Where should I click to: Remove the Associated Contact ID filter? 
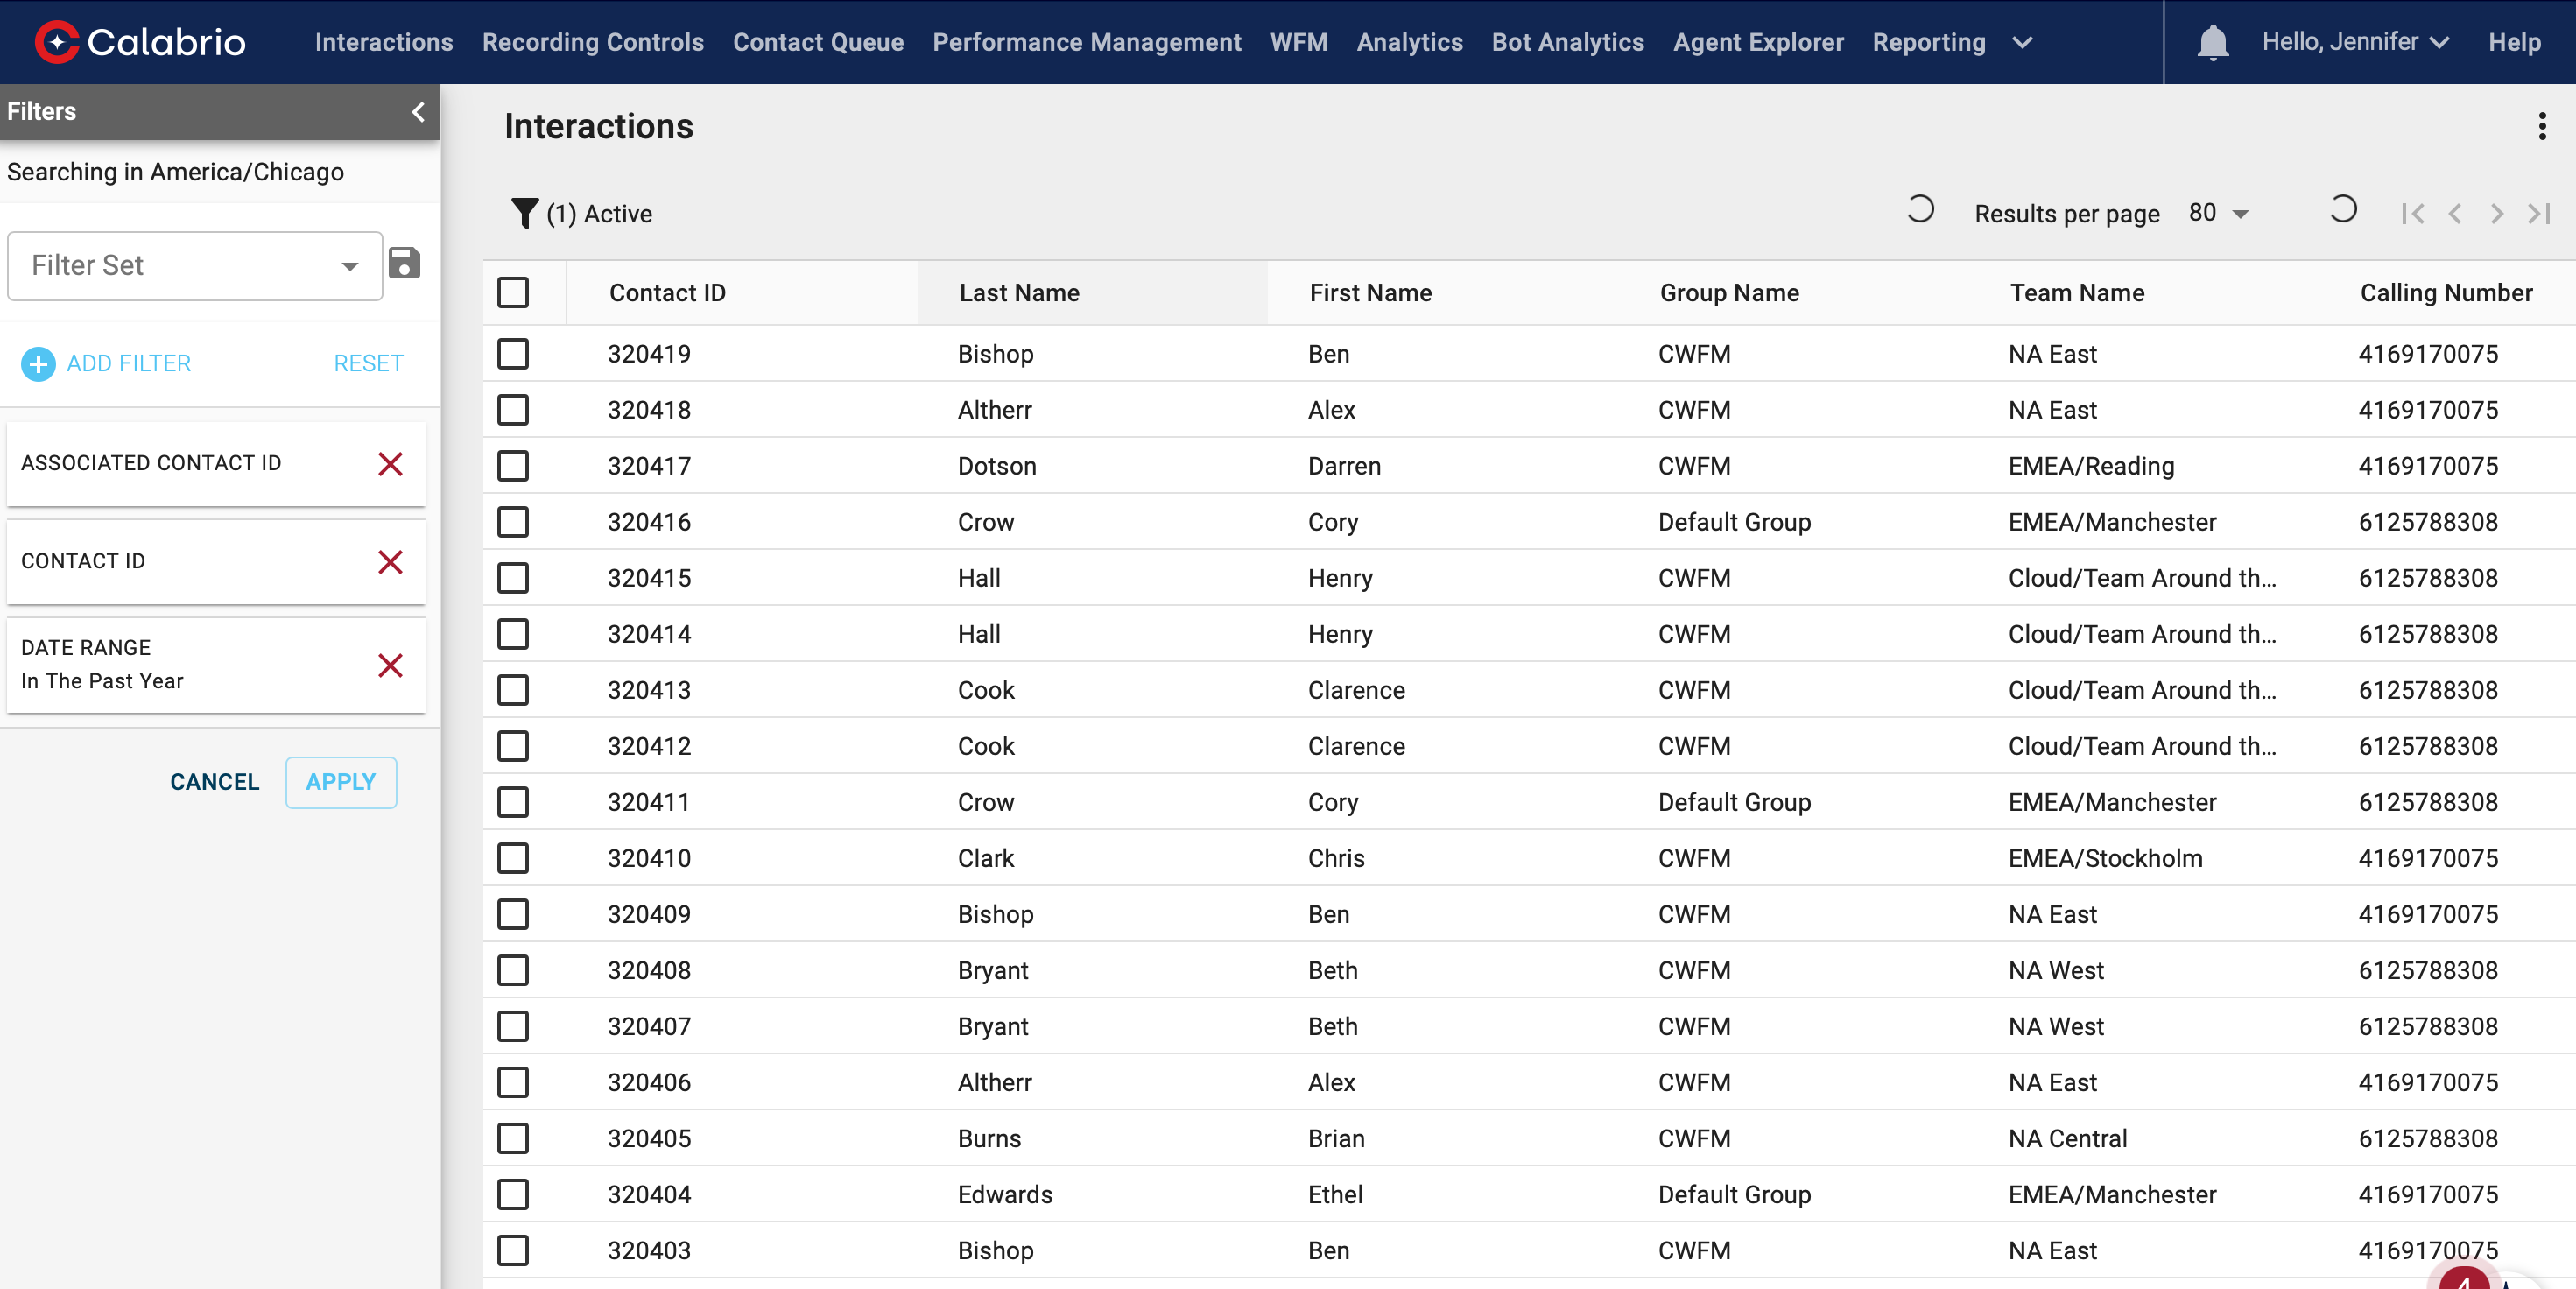390,464
